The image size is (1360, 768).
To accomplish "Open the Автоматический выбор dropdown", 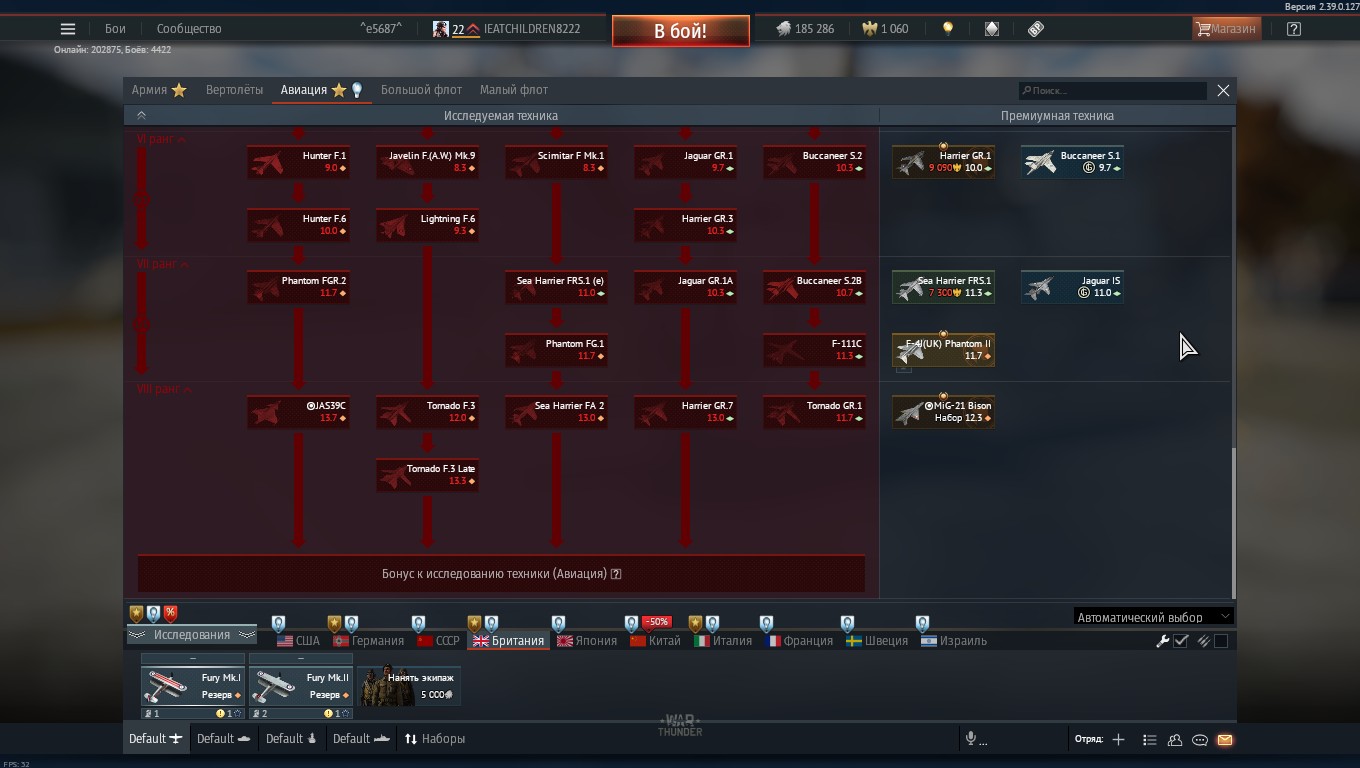I will click(x=1153, y=617).
